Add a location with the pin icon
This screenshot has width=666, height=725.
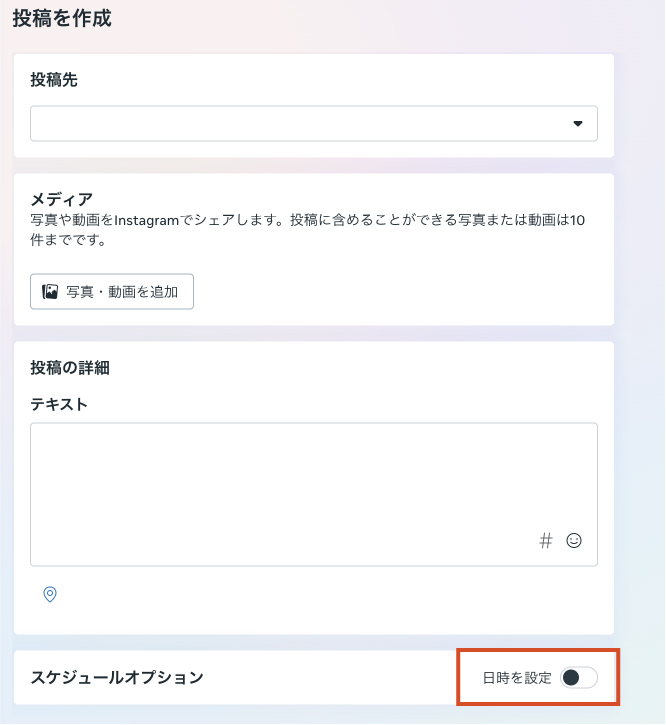click(50, 594)
